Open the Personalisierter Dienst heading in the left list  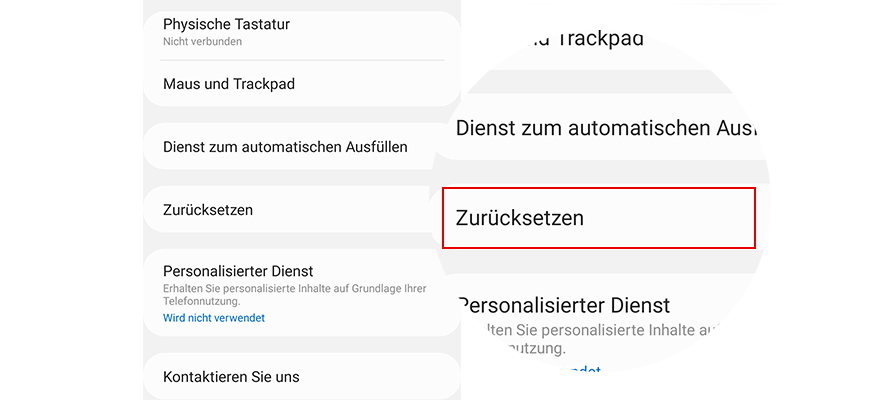click(x=238, y=270)
